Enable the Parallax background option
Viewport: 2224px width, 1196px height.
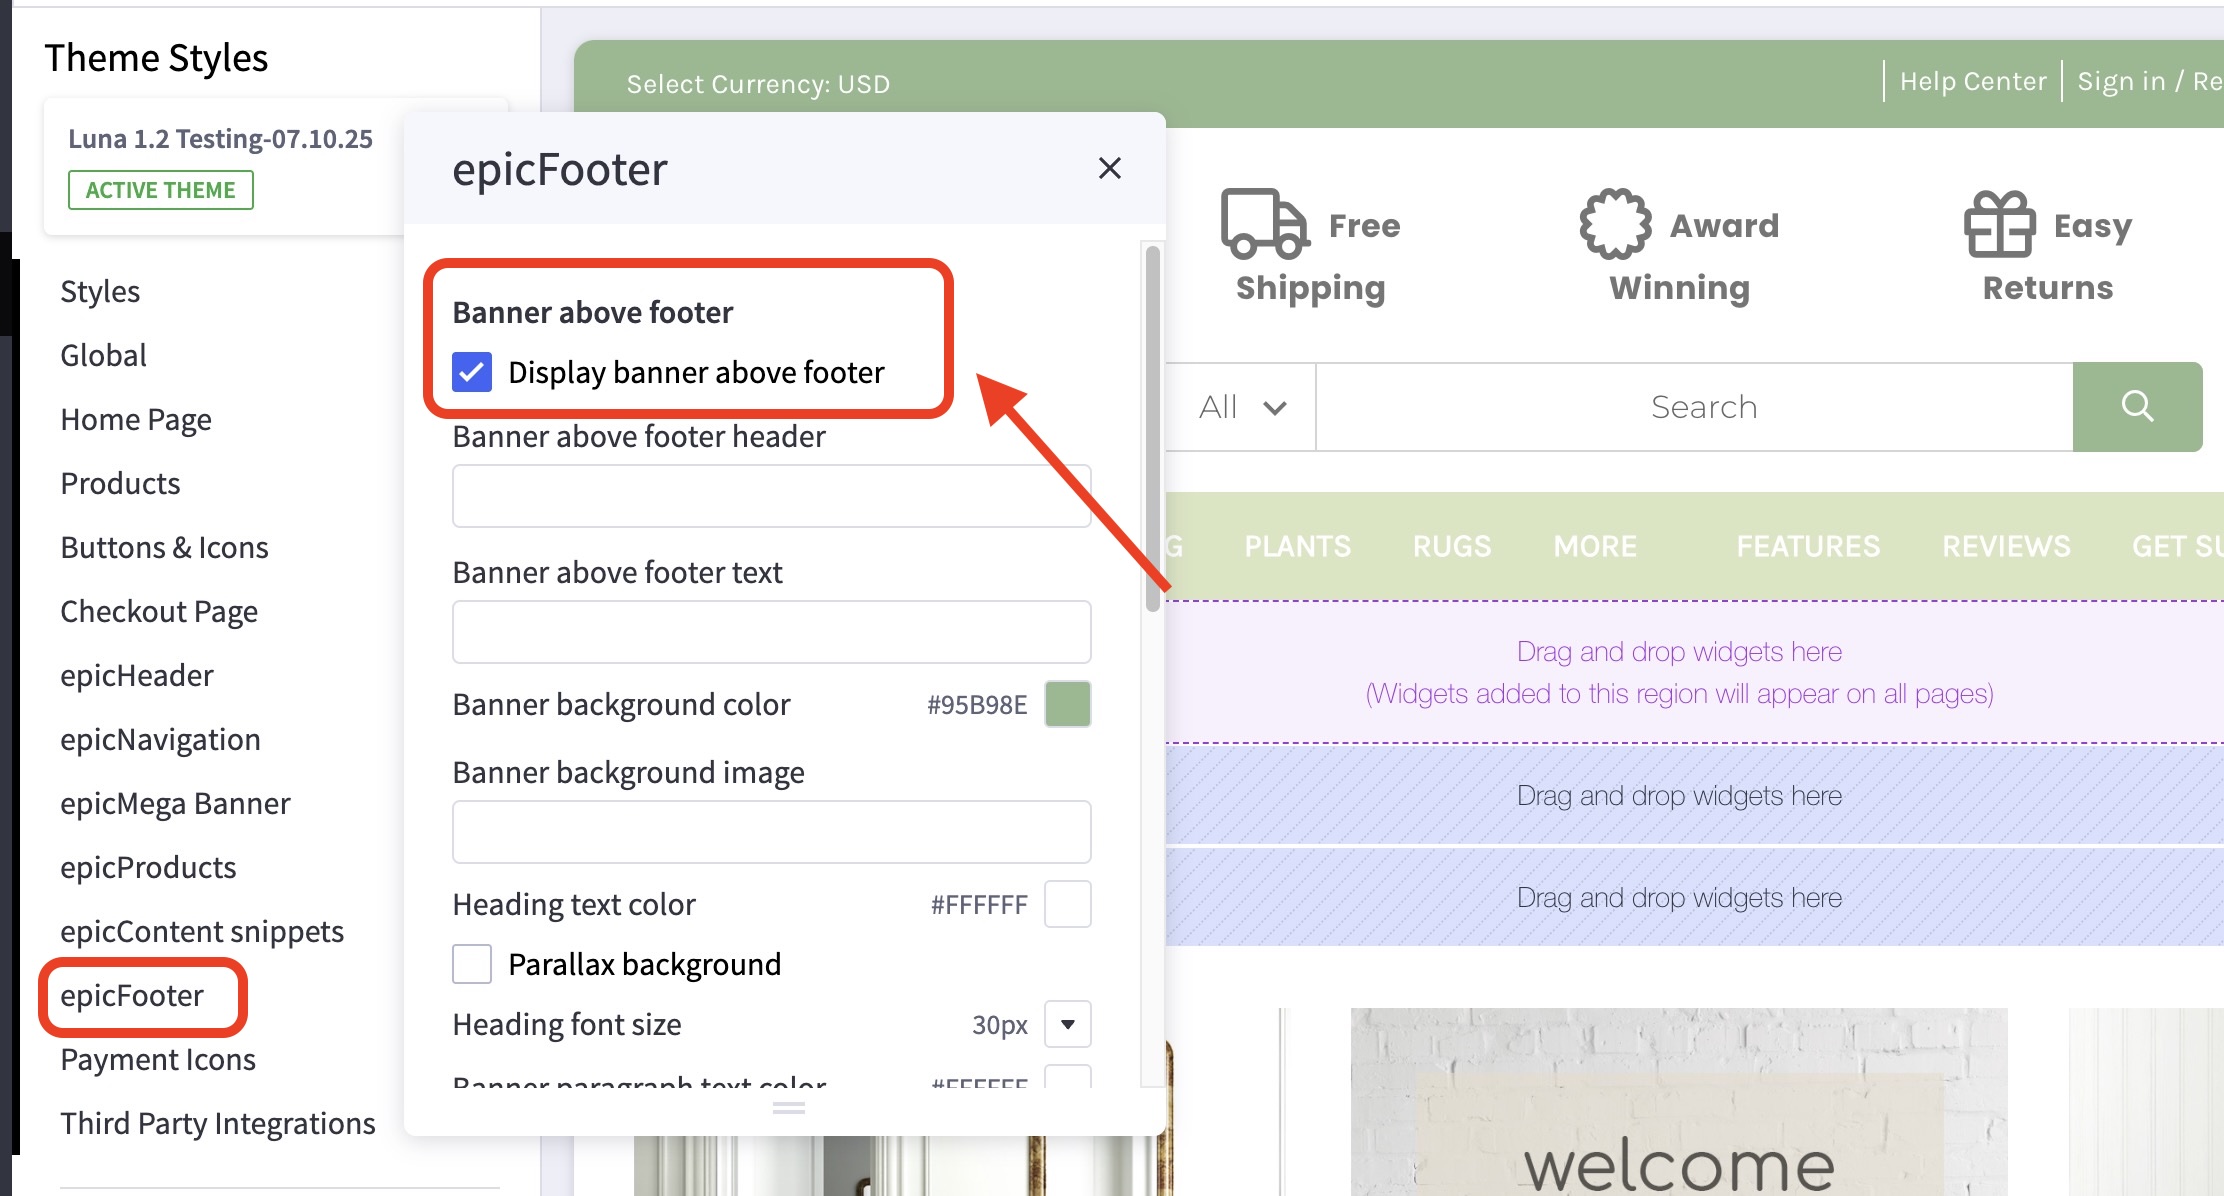(471, 963)
